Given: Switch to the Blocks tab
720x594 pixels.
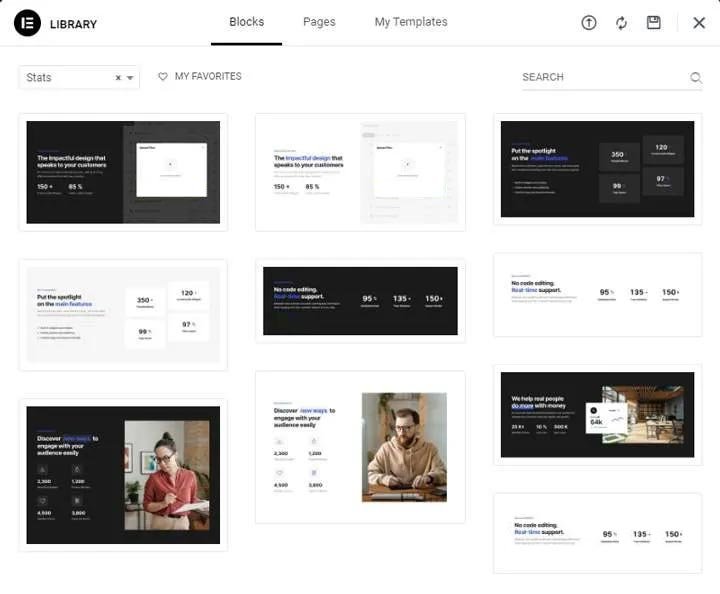Looking at the screenshot, I should (246, 22).
